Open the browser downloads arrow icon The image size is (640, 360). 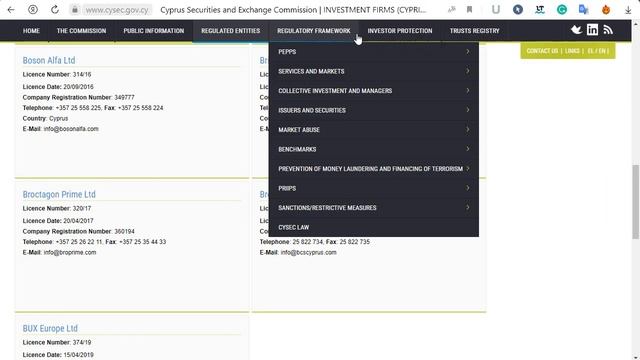(x=628, y=10)
